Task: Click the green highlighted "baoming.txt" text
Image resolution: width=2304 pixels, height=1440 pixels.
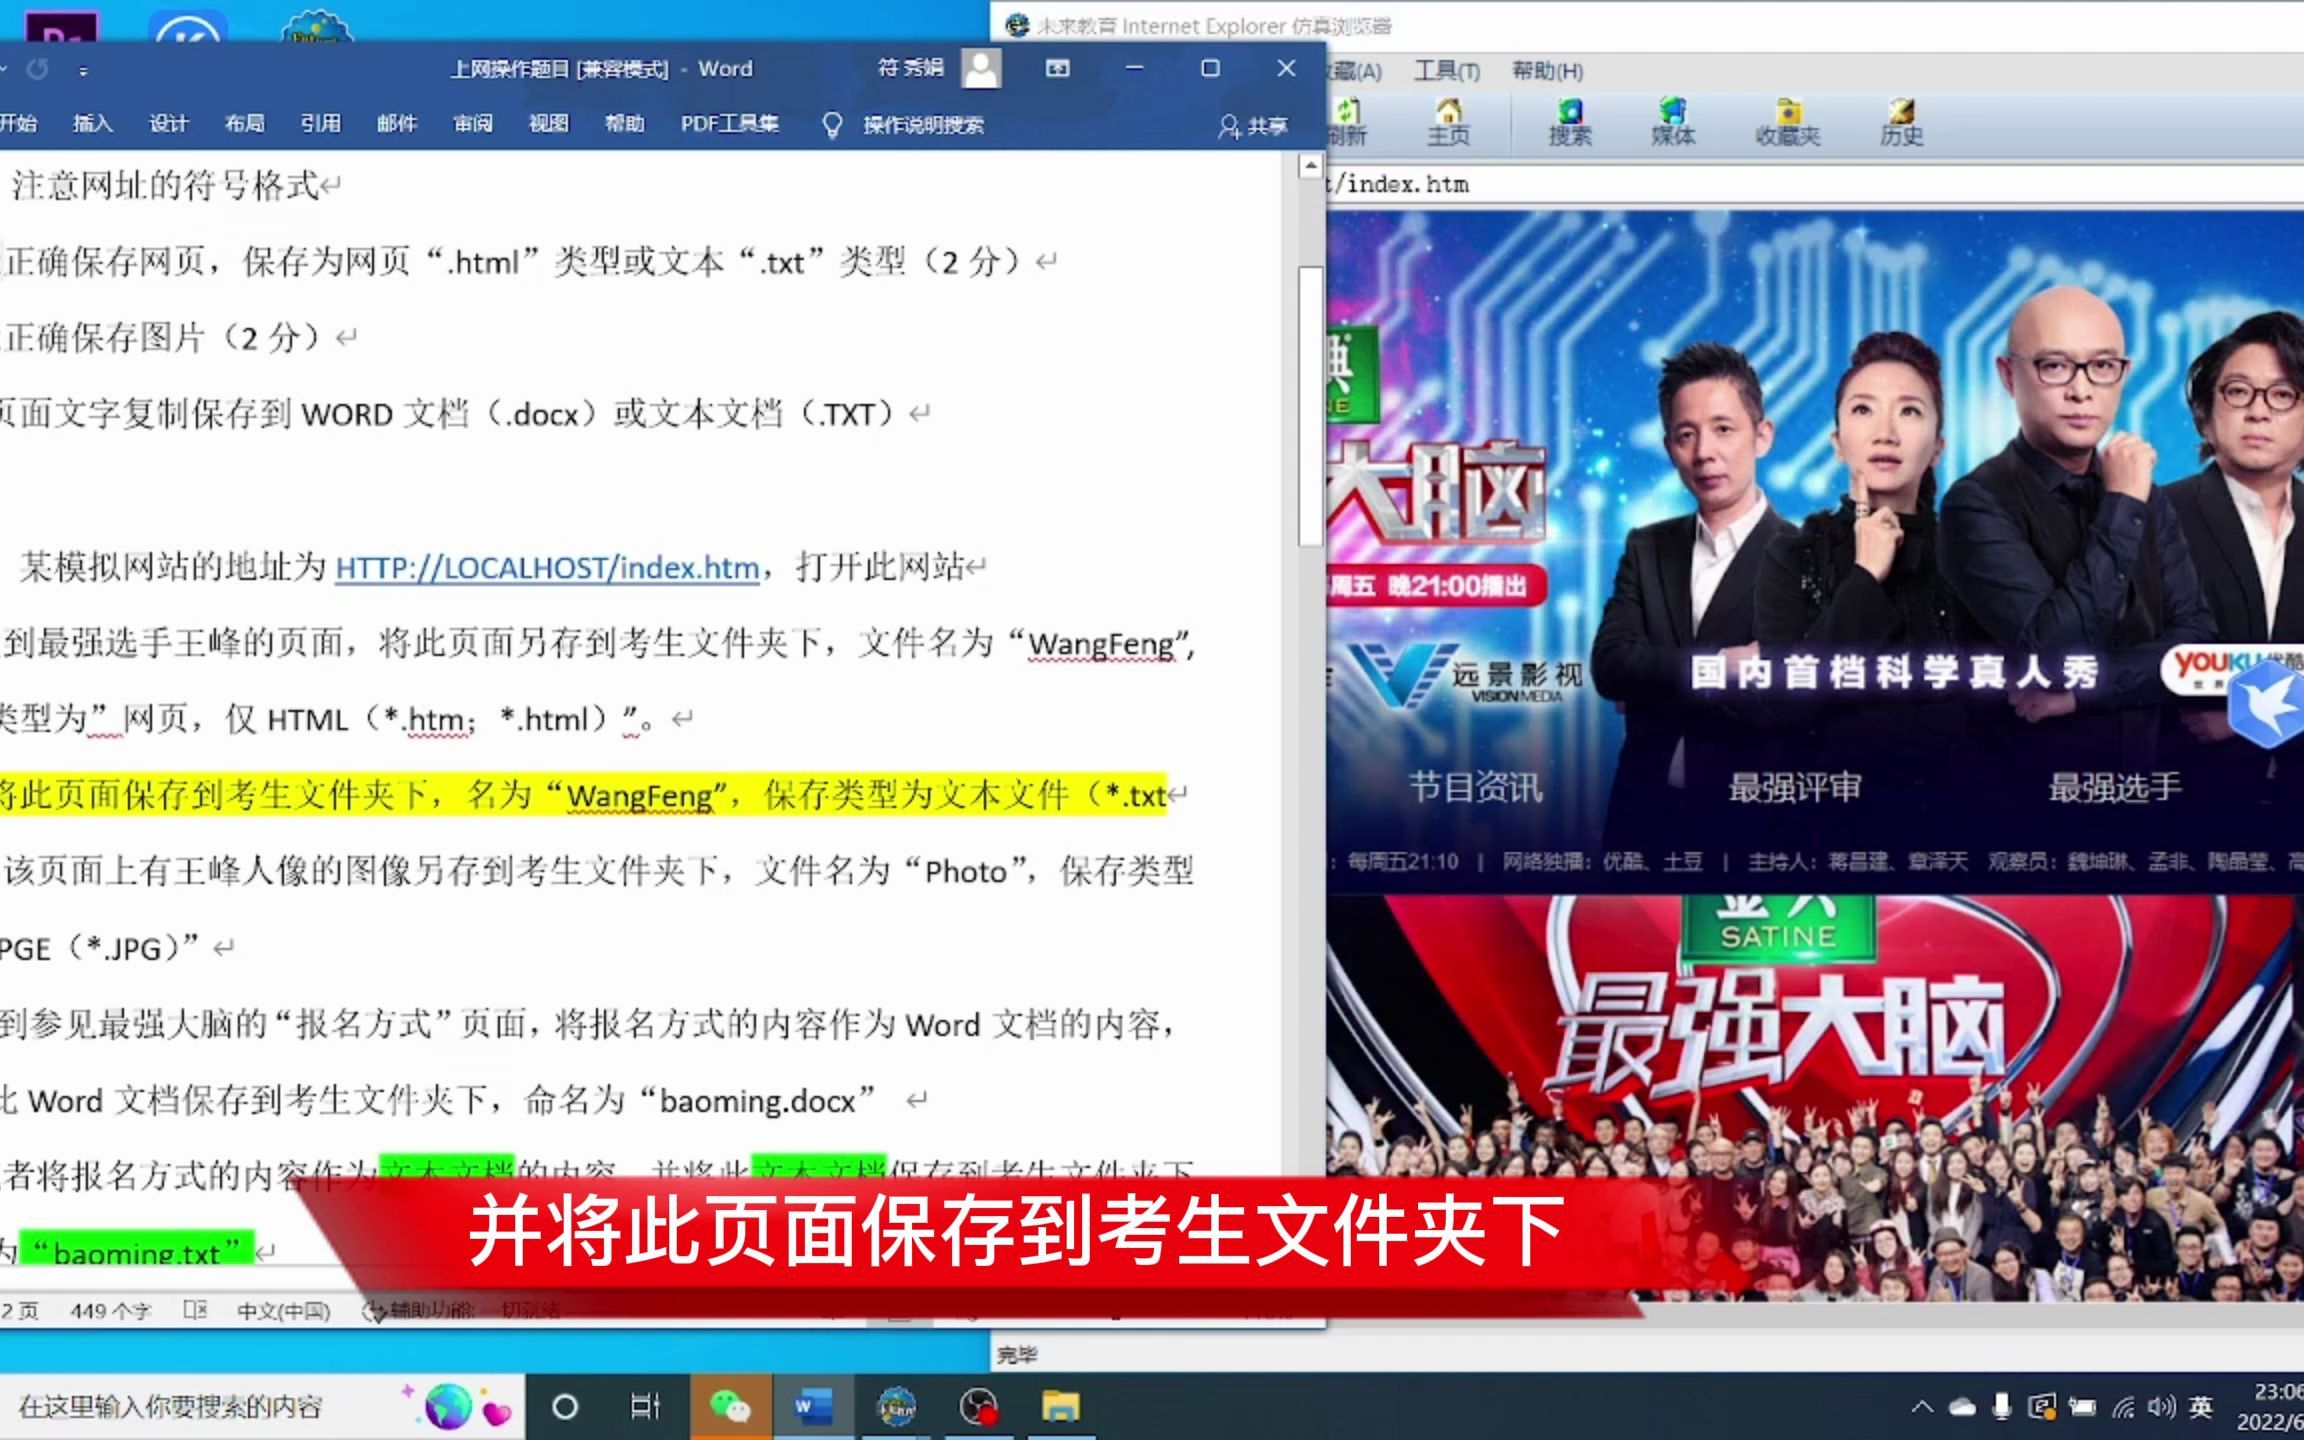Action: 137,1251
